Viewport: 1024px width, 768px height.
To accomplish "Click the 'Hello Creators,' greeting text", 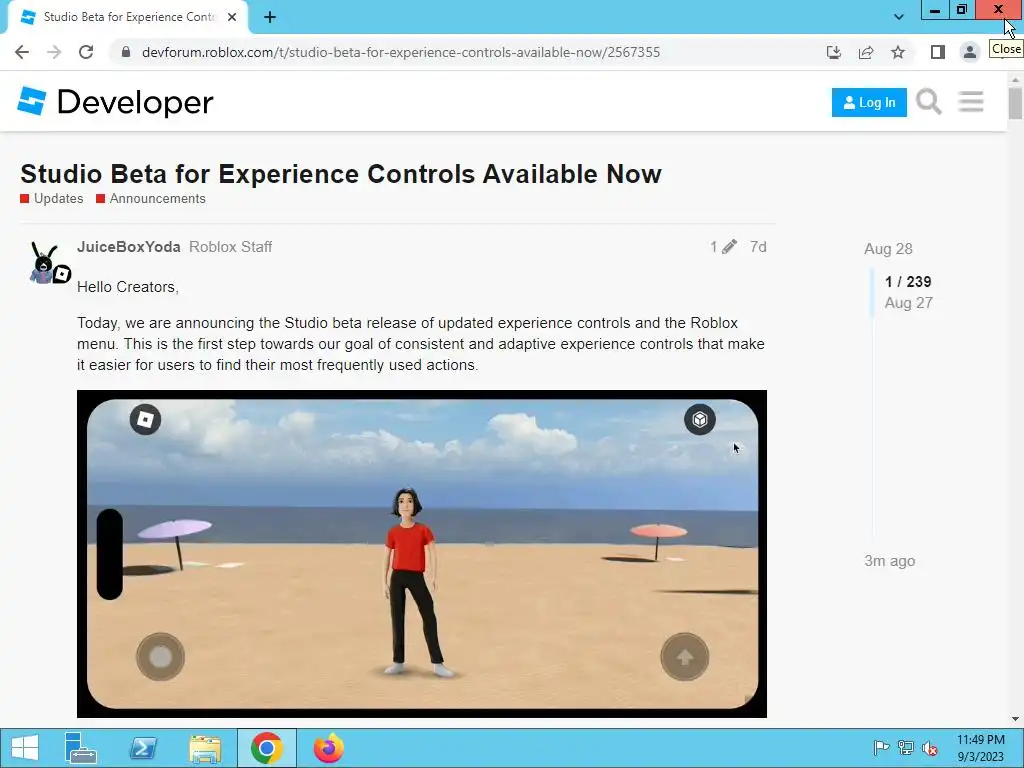I will [128, 287].
